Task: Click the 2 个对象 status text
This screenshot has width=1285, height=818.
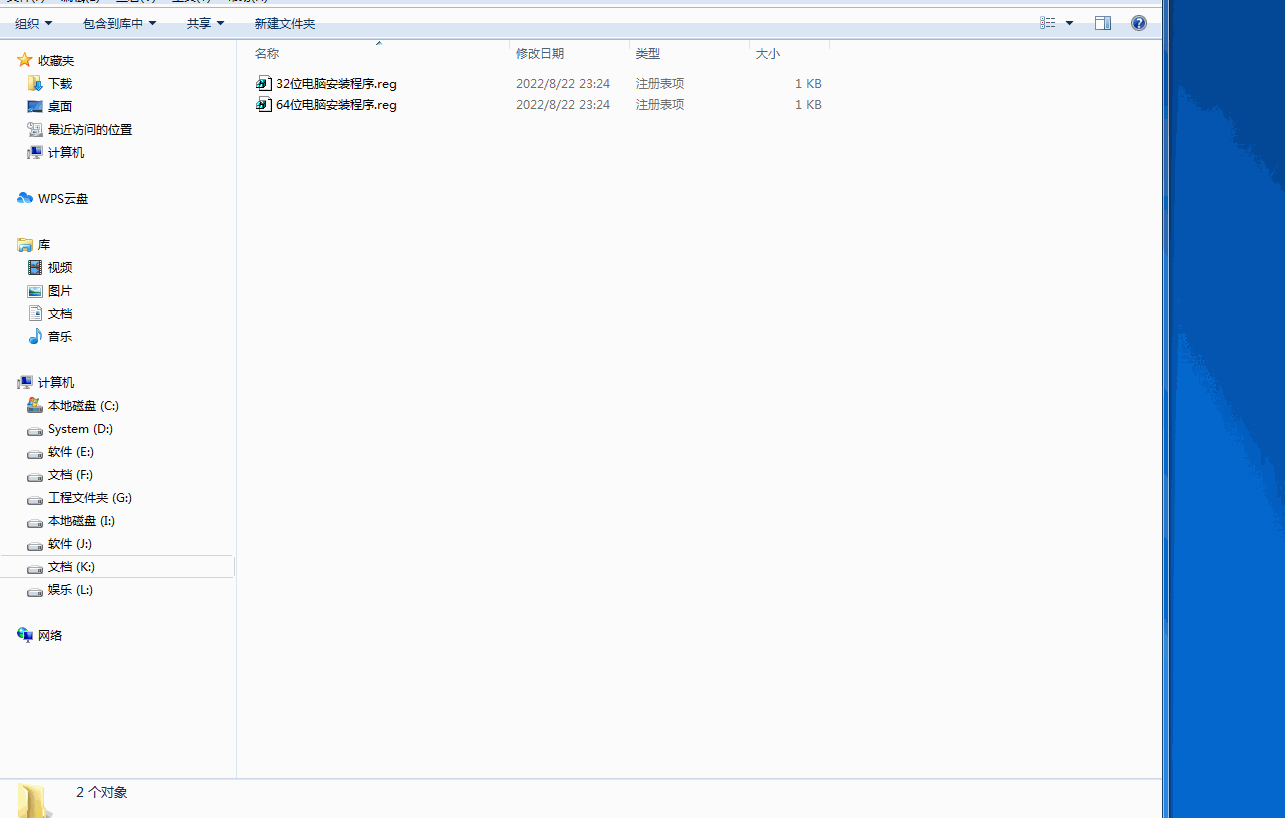Action: click(x=102, y=792)
